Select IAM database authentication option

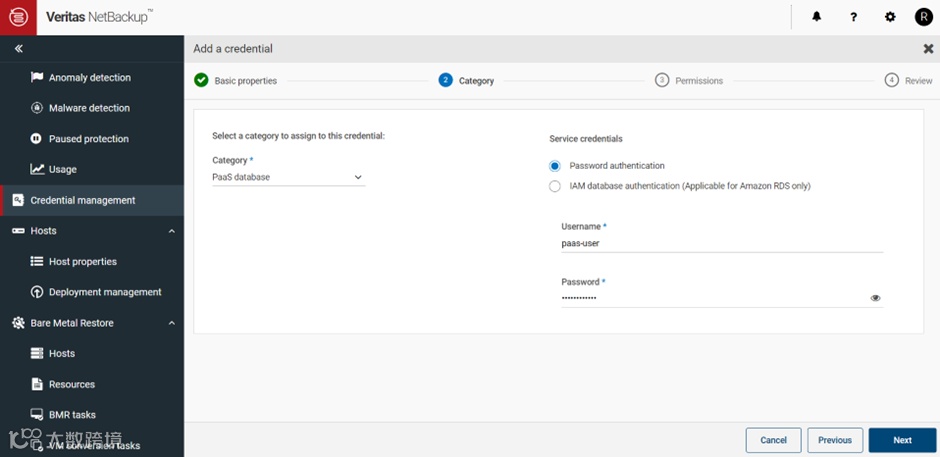[x=555, y=186]
